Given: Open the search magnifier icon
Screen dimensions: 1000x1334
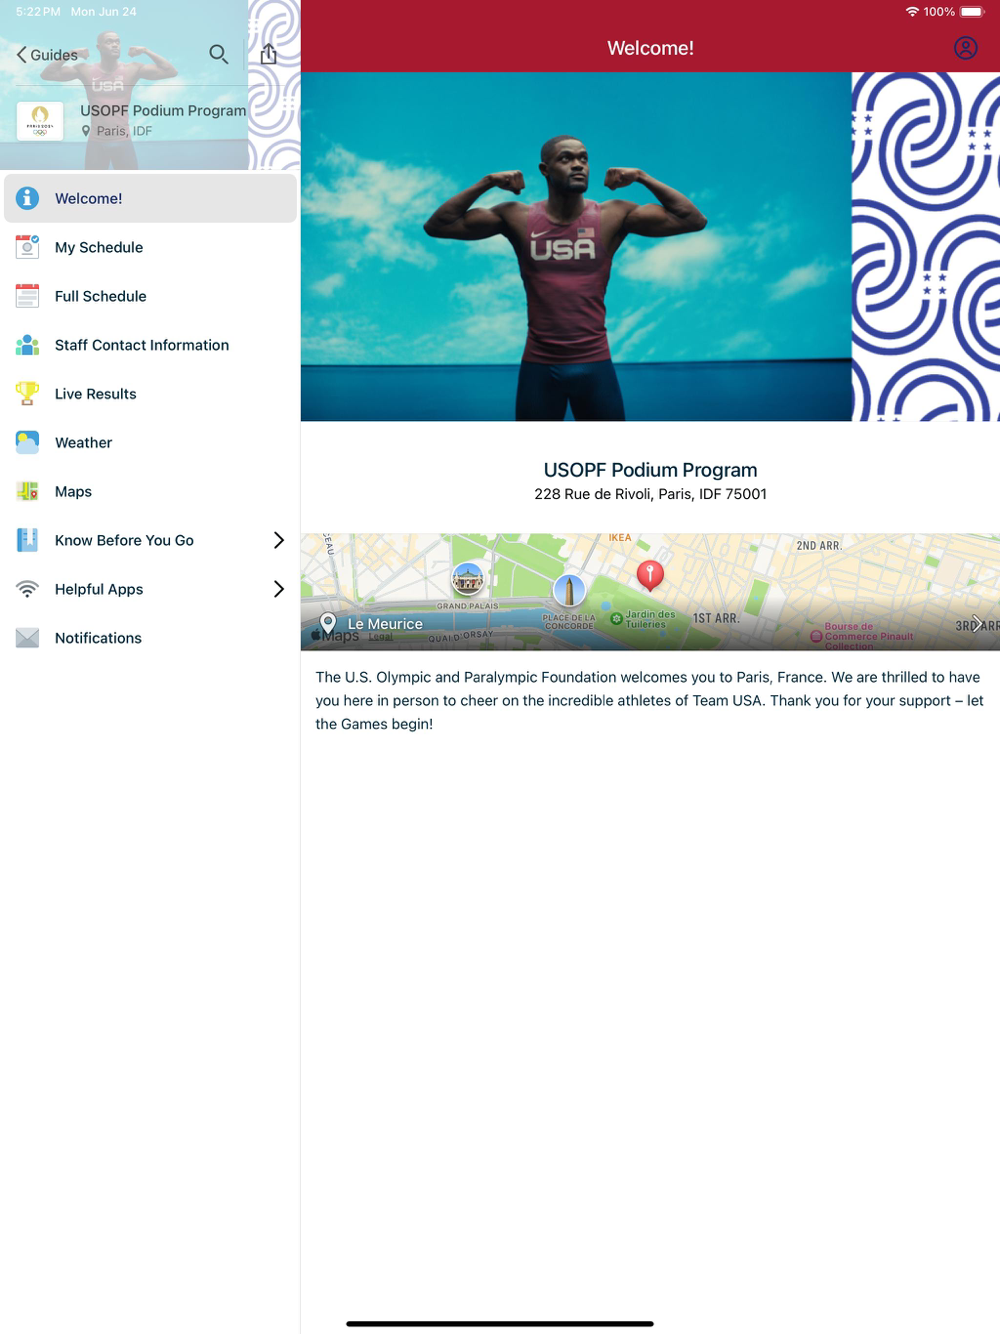Looking at the screenshot, I should [218, 54].
